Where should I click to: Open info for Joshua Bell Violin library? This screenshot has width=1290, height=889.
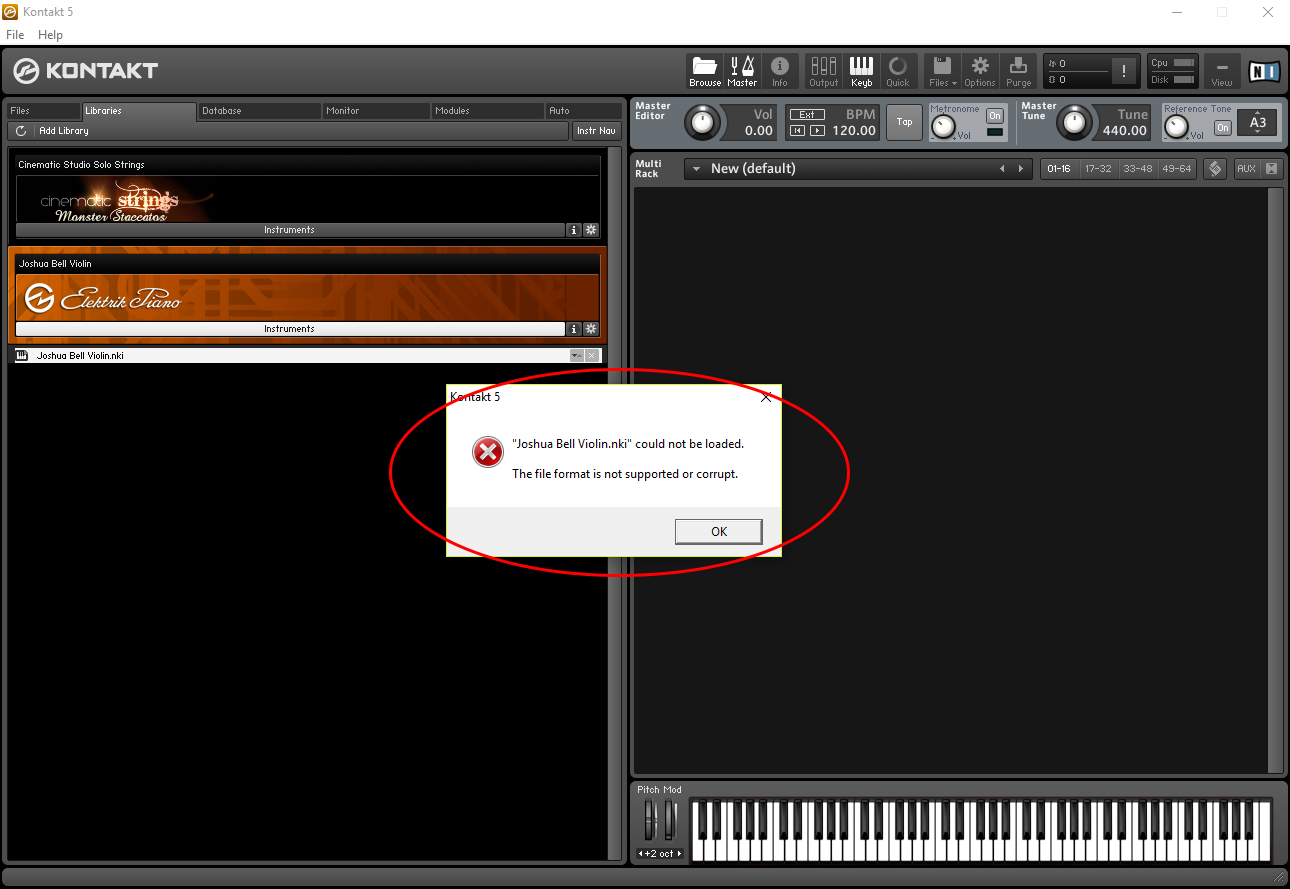click(x=574, y=329)
